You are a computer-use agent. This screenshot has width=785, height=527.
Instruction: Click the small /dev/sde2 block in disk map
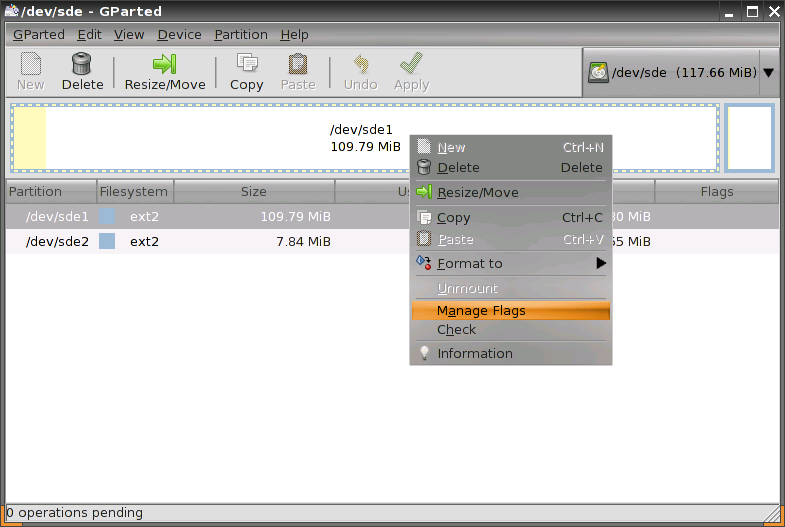(750, 137)
